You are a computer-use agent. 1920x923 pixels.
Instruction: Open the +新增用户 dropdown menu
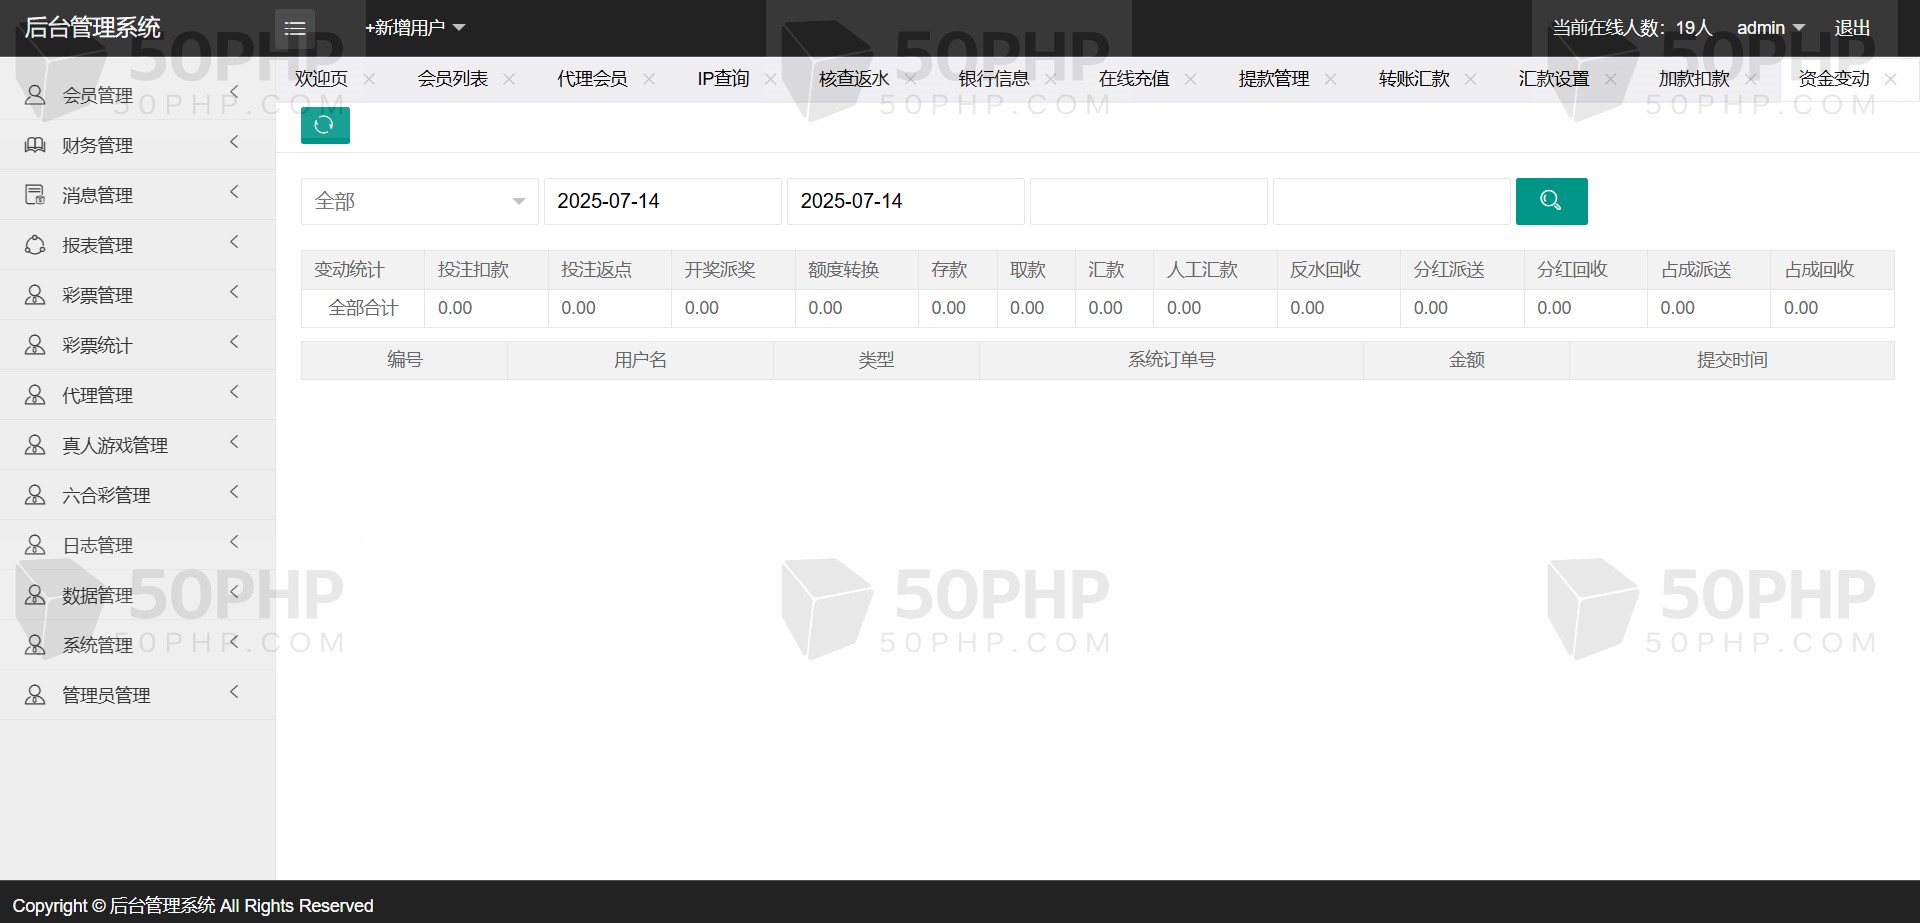pos(414,28)
